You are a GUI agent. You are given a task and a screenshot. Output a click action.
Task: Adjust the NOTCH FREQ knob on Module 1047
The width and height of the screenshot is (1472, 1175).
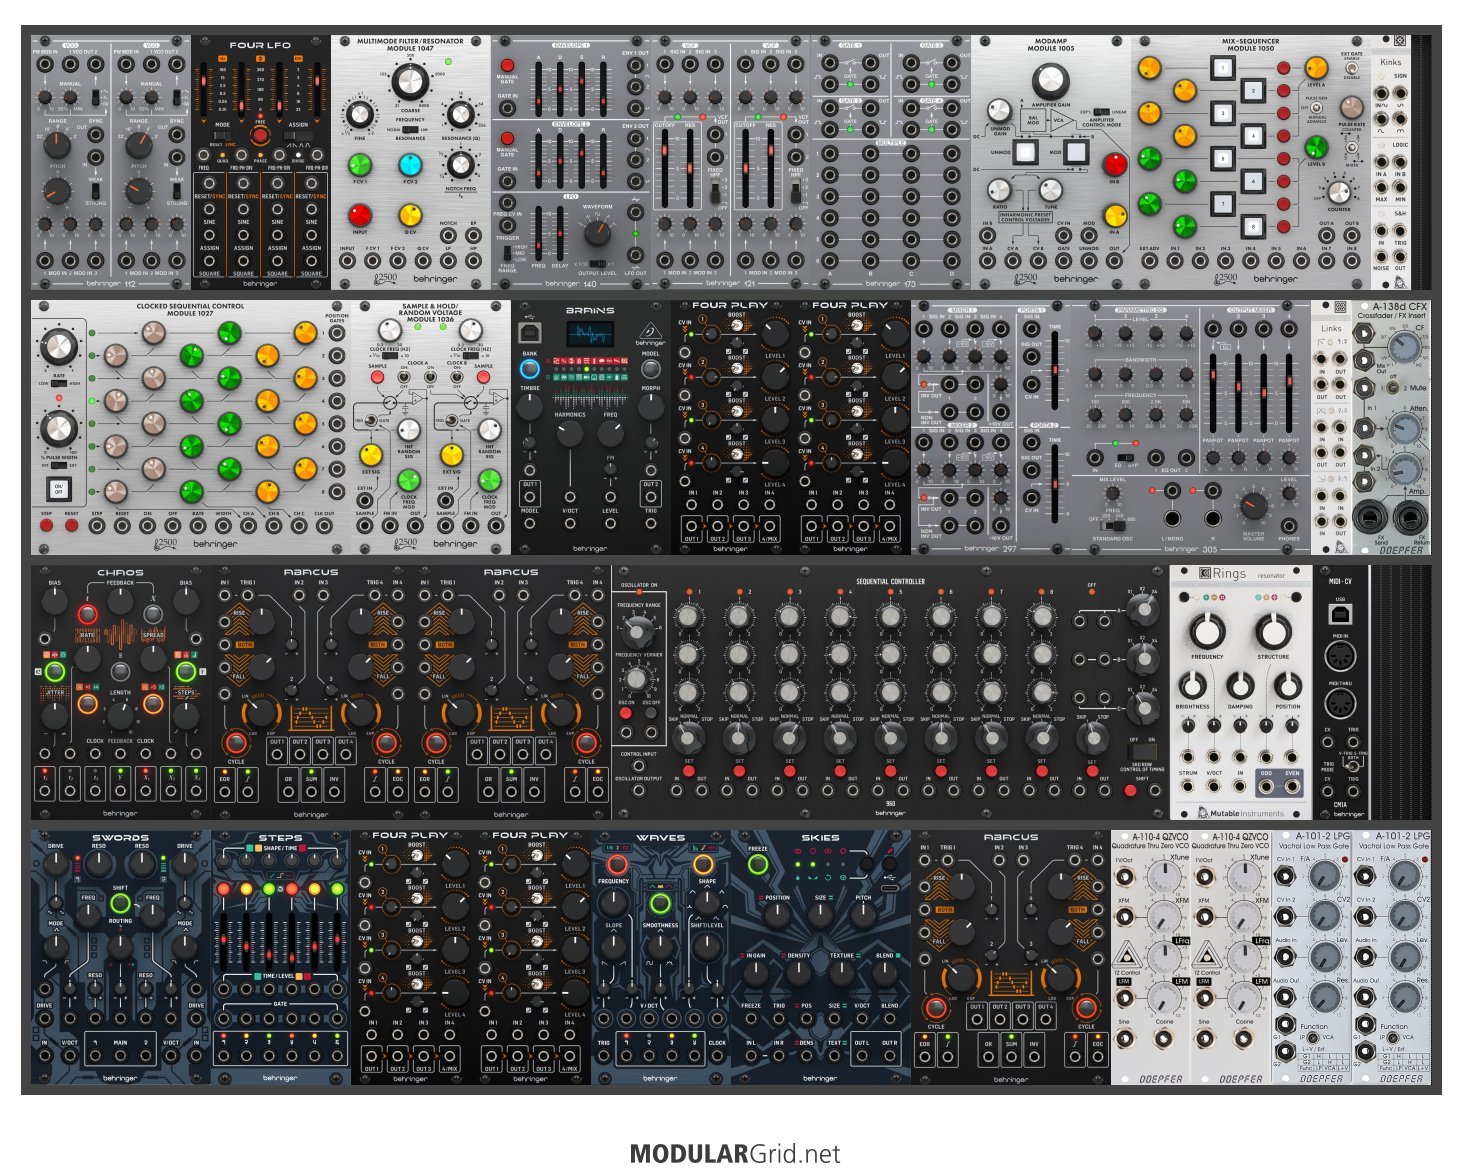tap(460, 164)
